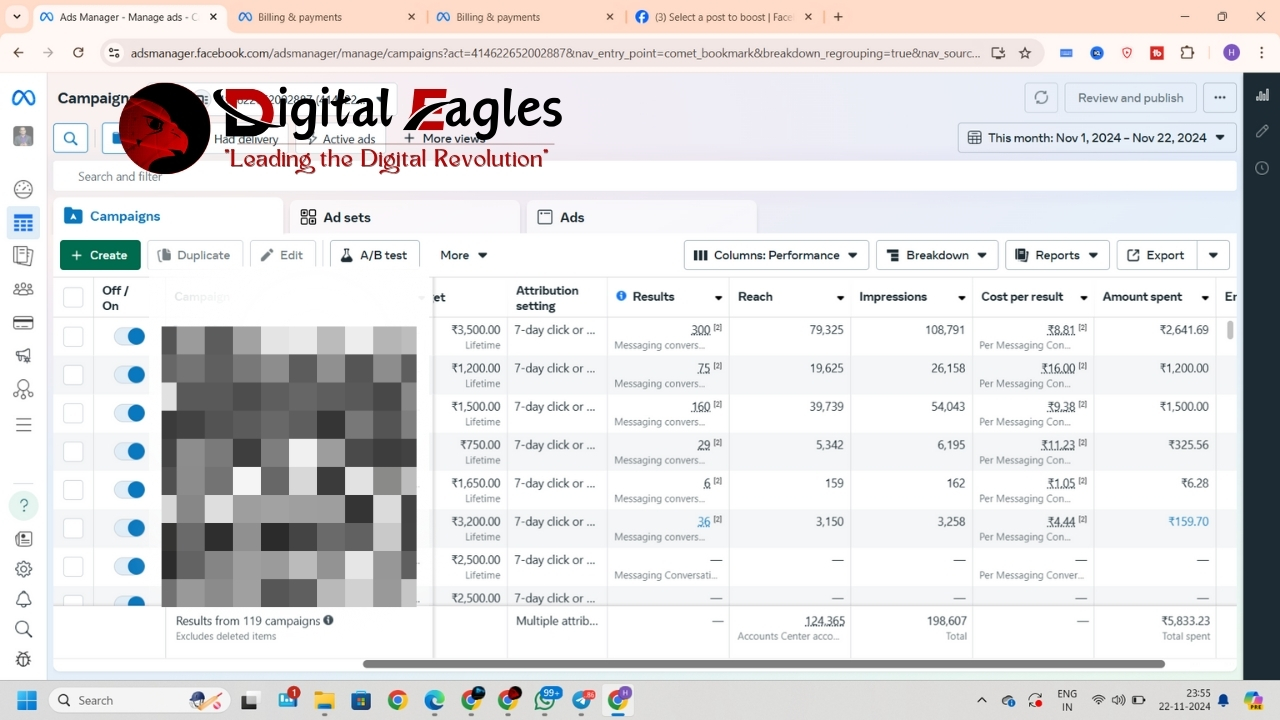Open Columns: Performance dropdown
This screenshot has height=720, width=1280.
tap(776, 255)
